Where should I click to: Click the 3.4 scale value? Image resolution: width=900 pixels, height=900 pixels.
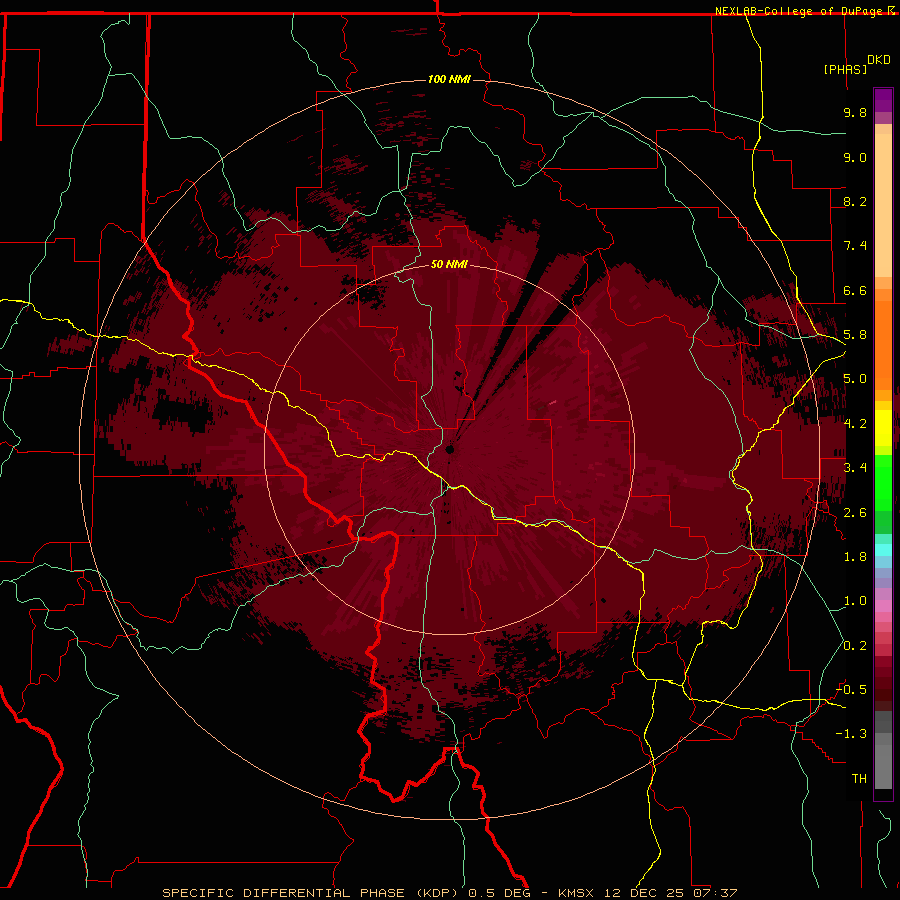(855, 468)
